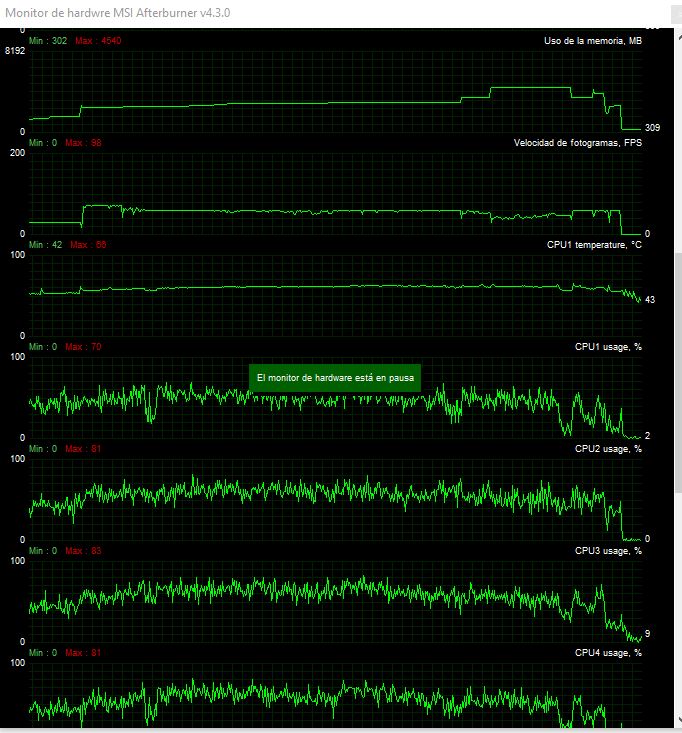Viewport: 682px width, 733px height.
Task: Select the 'CPU4 usage, %' graph label
Action: 608,652
